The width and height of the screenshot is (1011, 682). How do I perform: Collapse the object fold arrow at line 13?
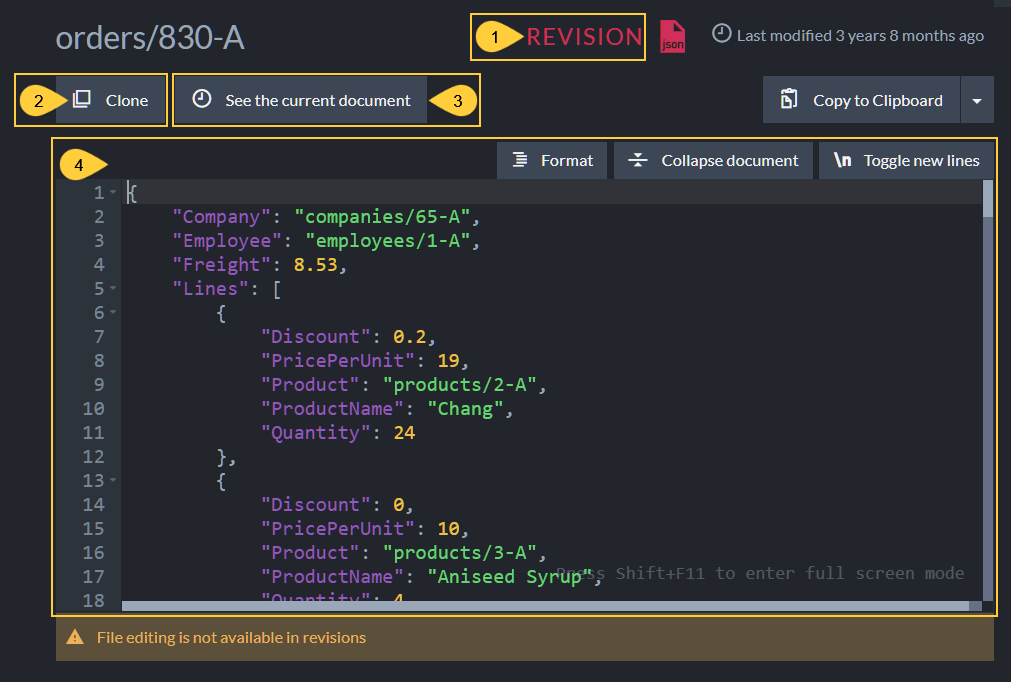pyautogui.click(x=113, y=480)
